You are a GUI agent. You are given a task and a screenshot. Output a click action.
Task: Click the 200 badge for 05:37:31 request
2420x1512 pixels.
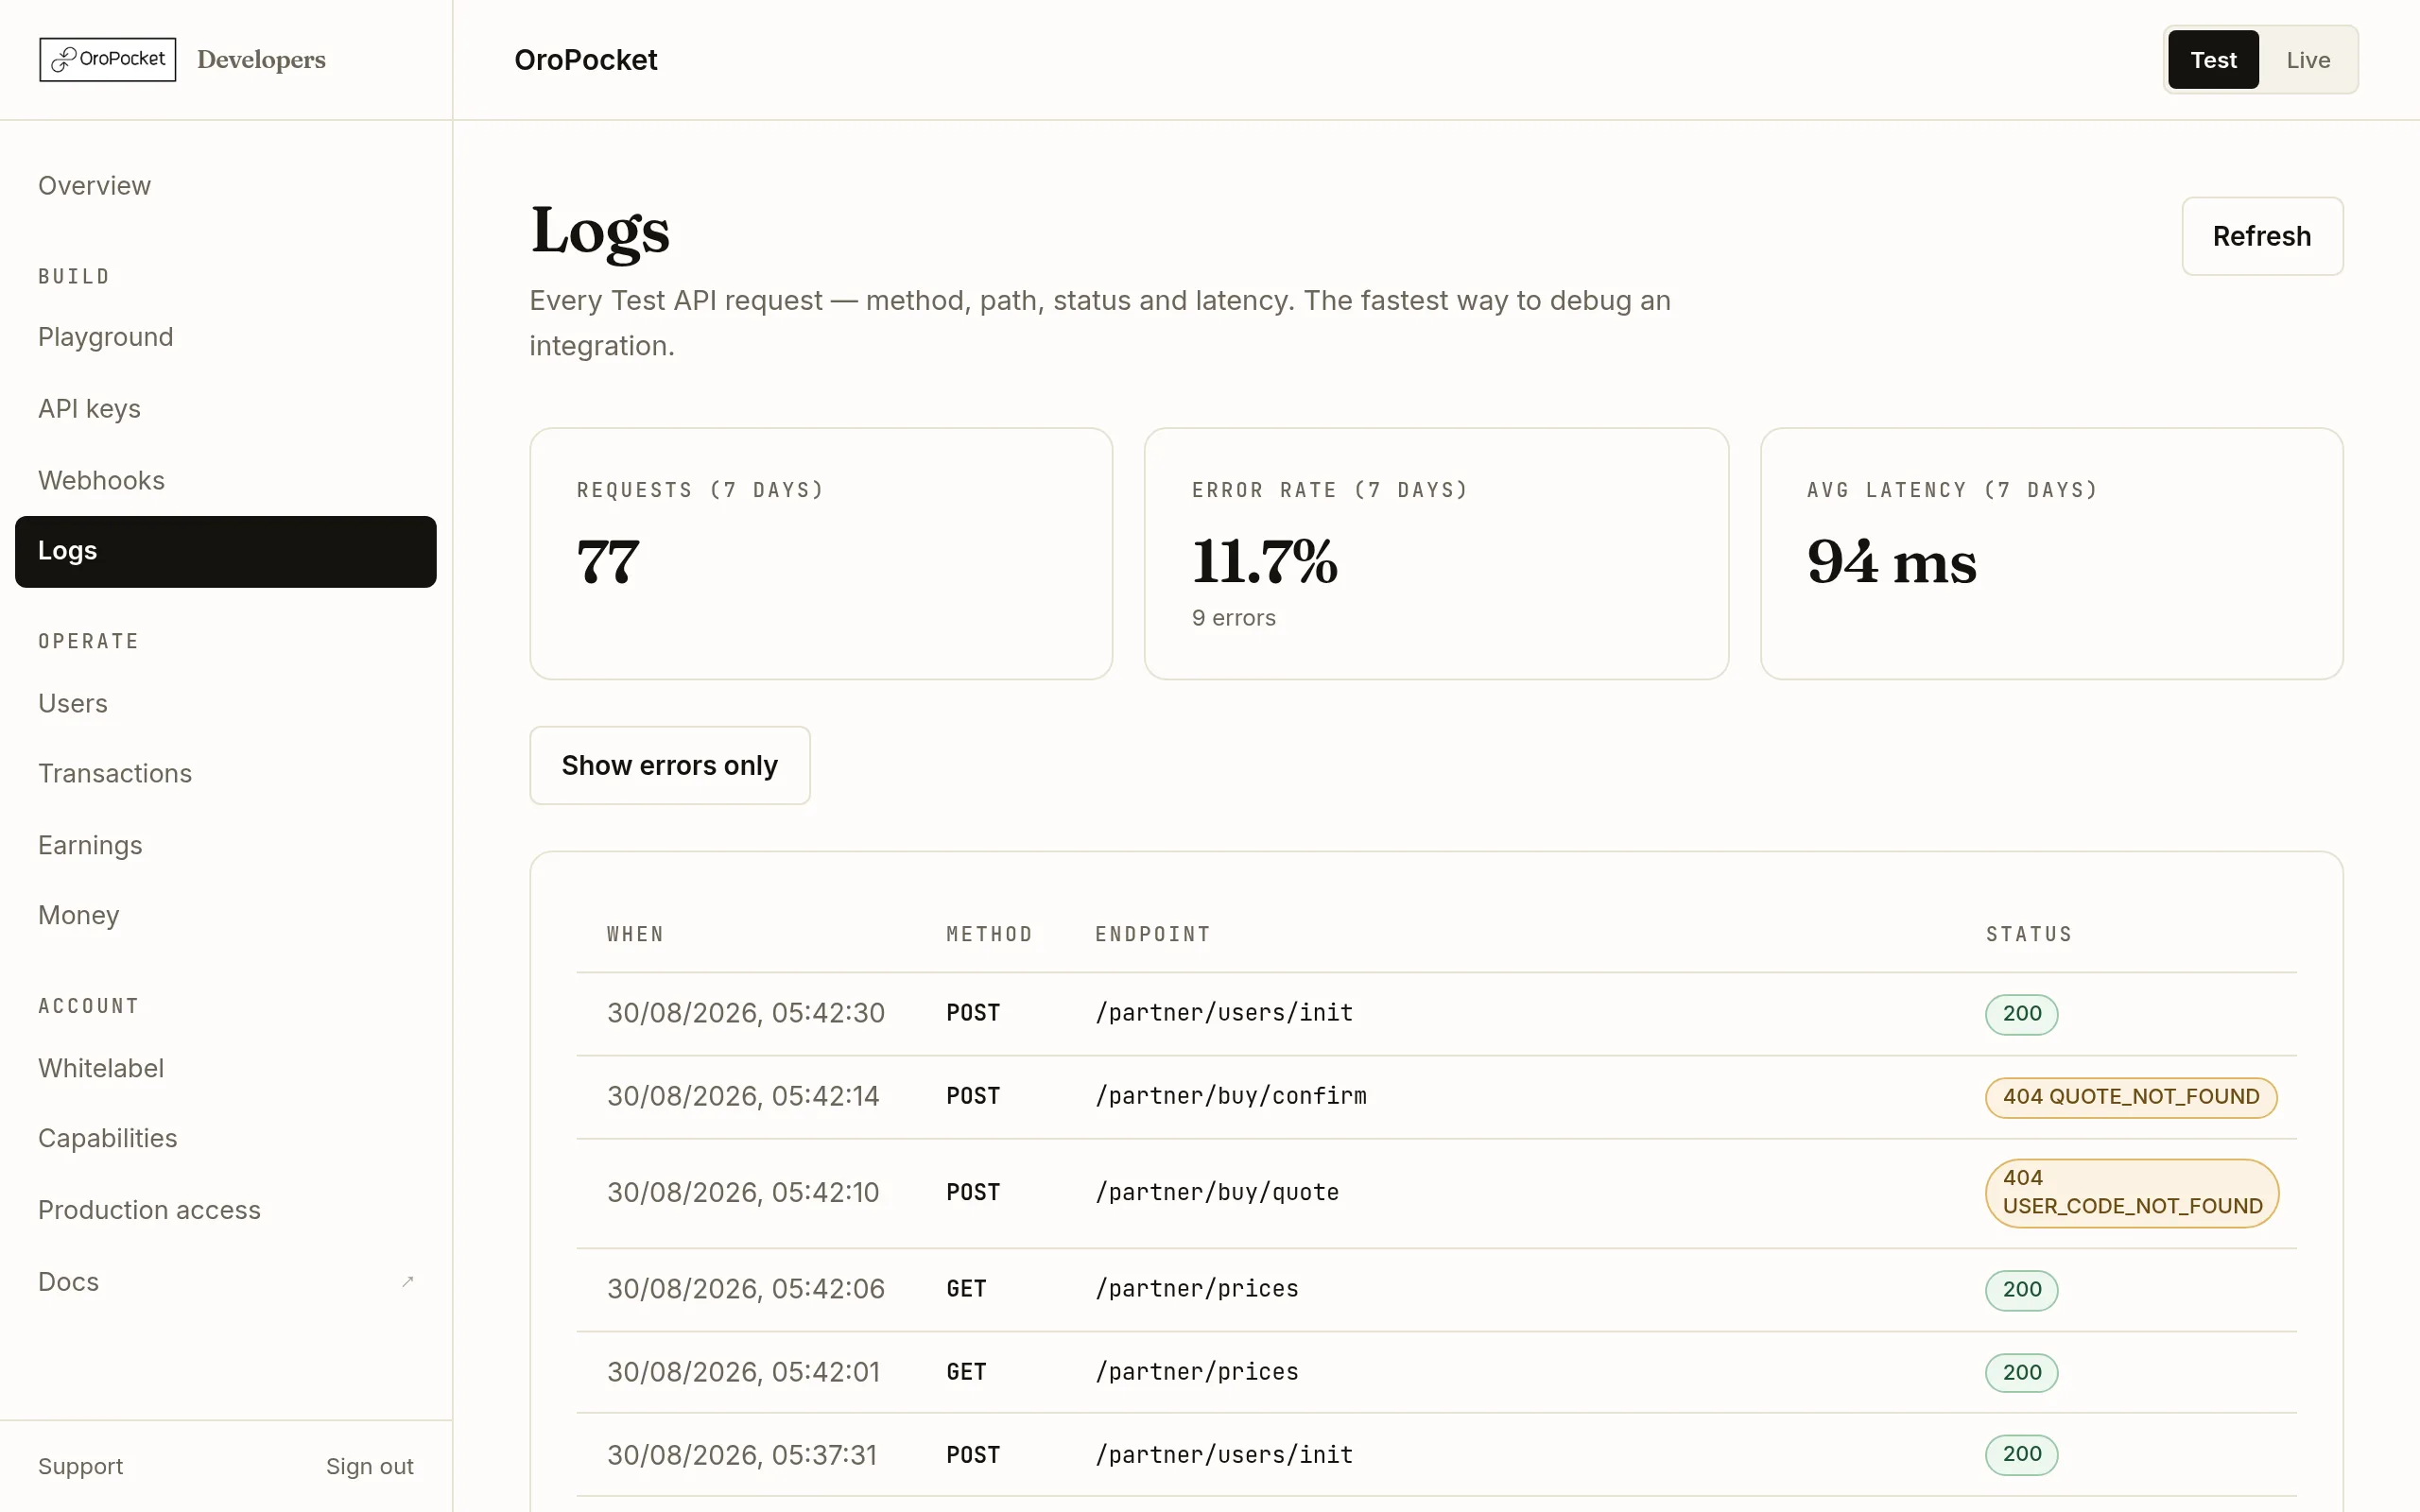point(2022,1455)
